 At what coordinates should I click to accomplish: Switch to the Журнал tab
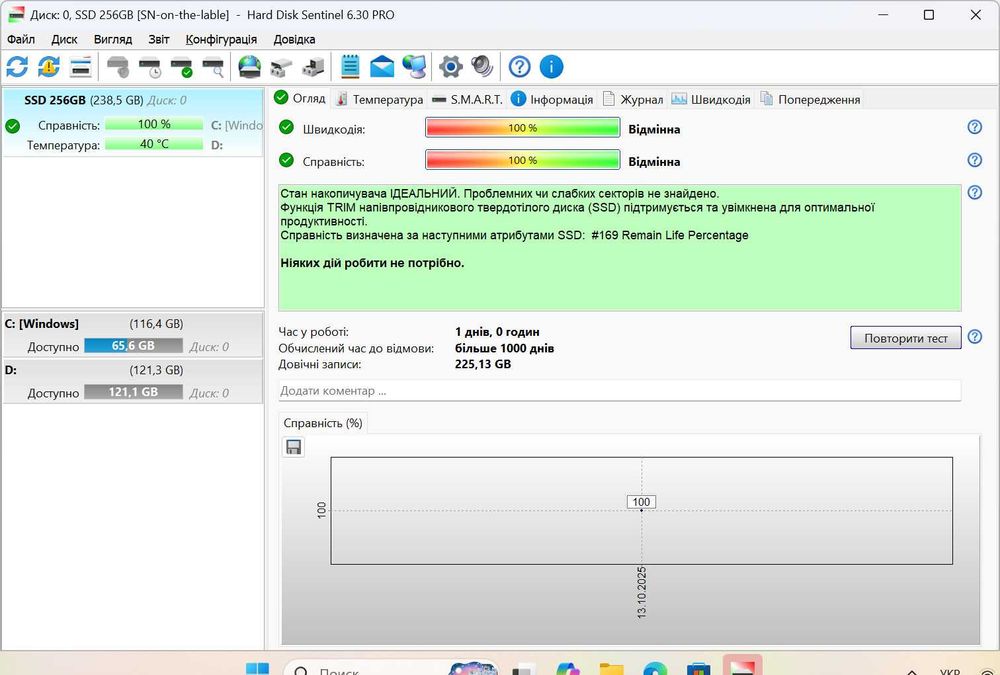[633, 99]
